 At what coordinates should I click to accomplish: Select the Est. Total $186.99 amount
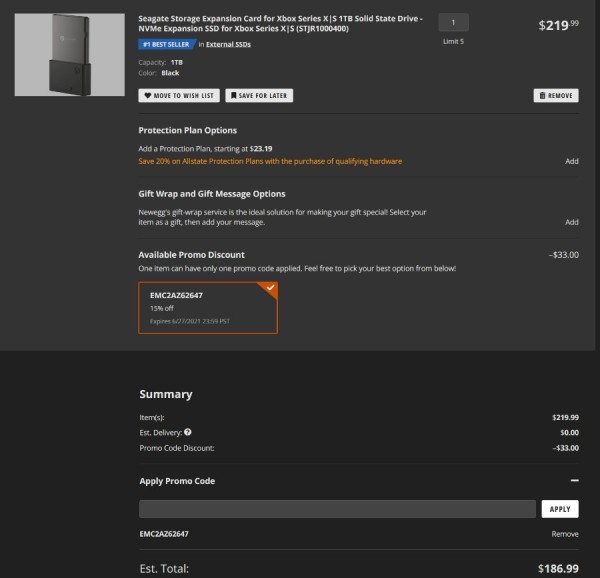pos(558,568)
